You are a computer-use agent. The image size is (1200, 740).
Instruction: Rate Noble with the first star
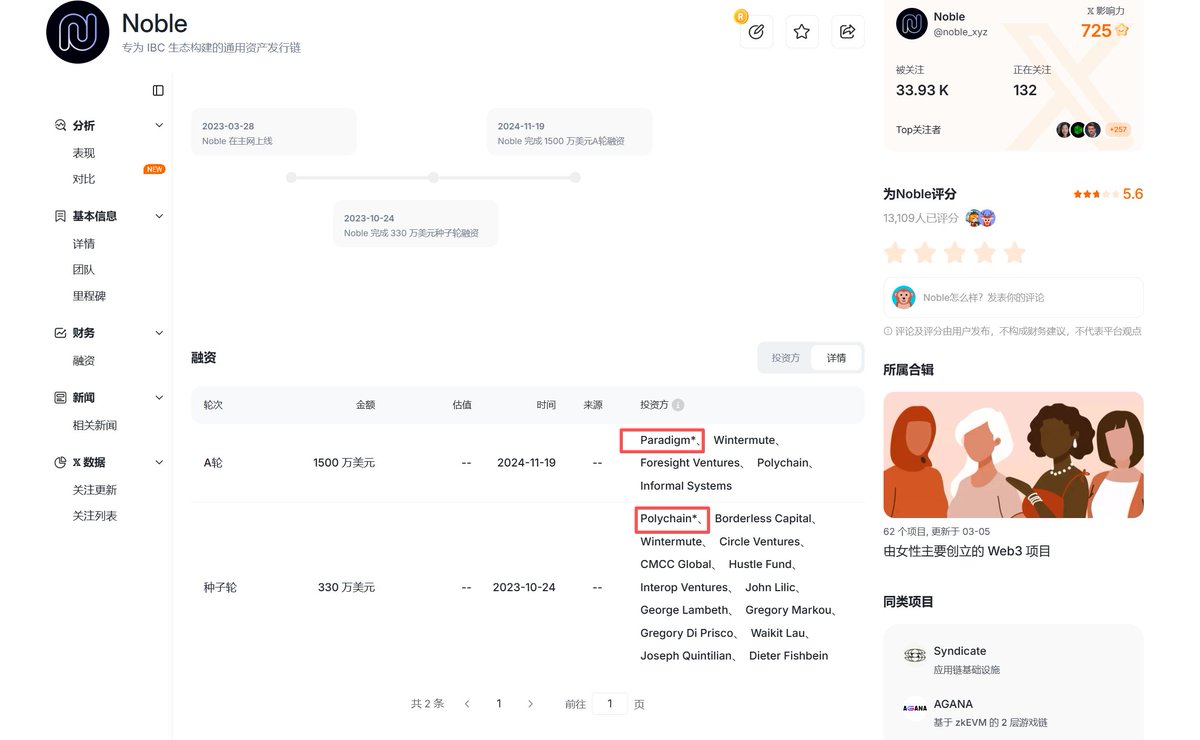pyautogui.click(x=895, y=252)
